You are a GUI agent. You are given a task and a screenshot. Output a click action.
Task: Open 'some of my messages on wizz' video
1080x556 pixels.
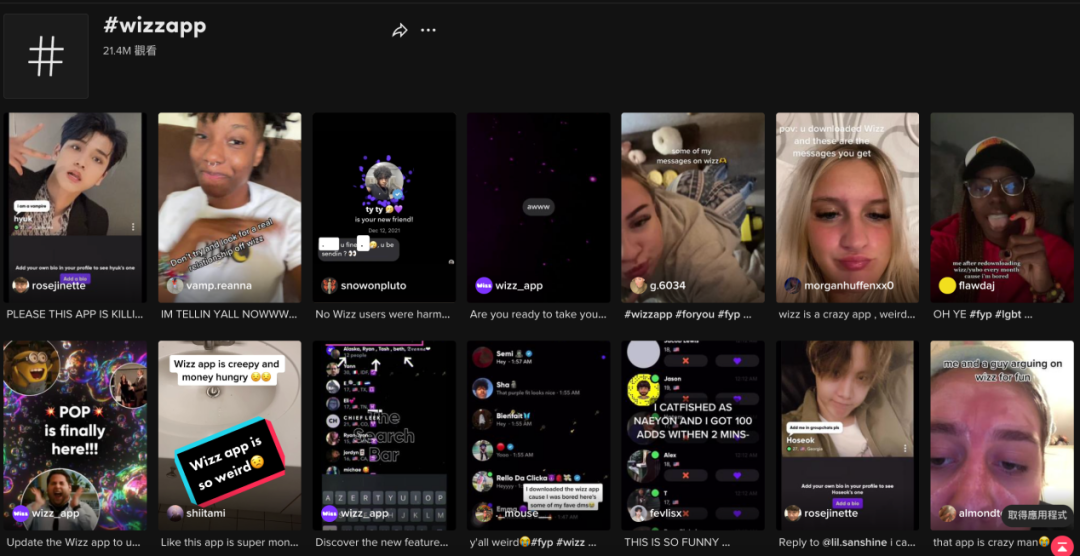(693, 207)
